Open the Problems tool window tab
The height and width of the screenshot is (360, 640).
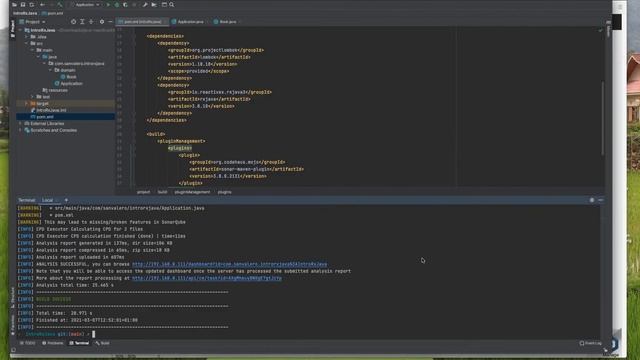tap(53, 343)
